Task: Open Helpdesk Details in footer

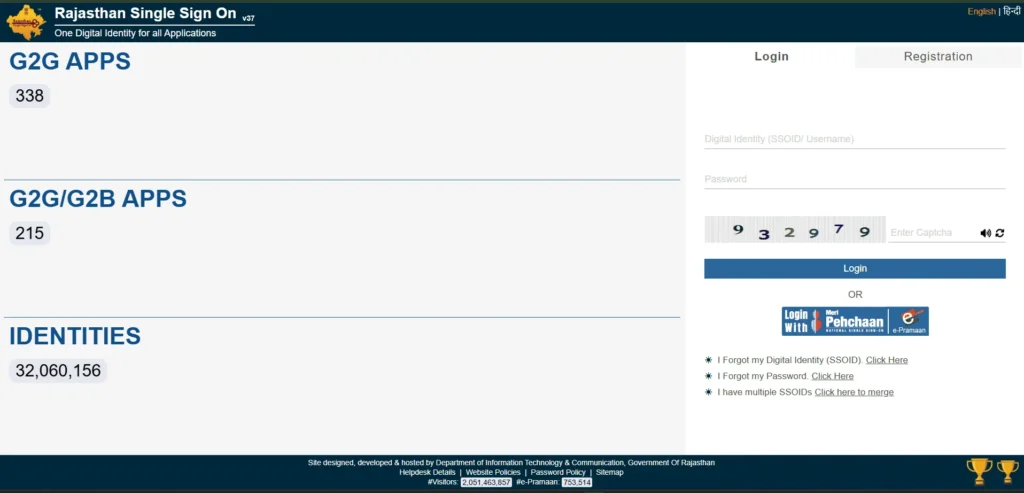Action: click(427, 472)
